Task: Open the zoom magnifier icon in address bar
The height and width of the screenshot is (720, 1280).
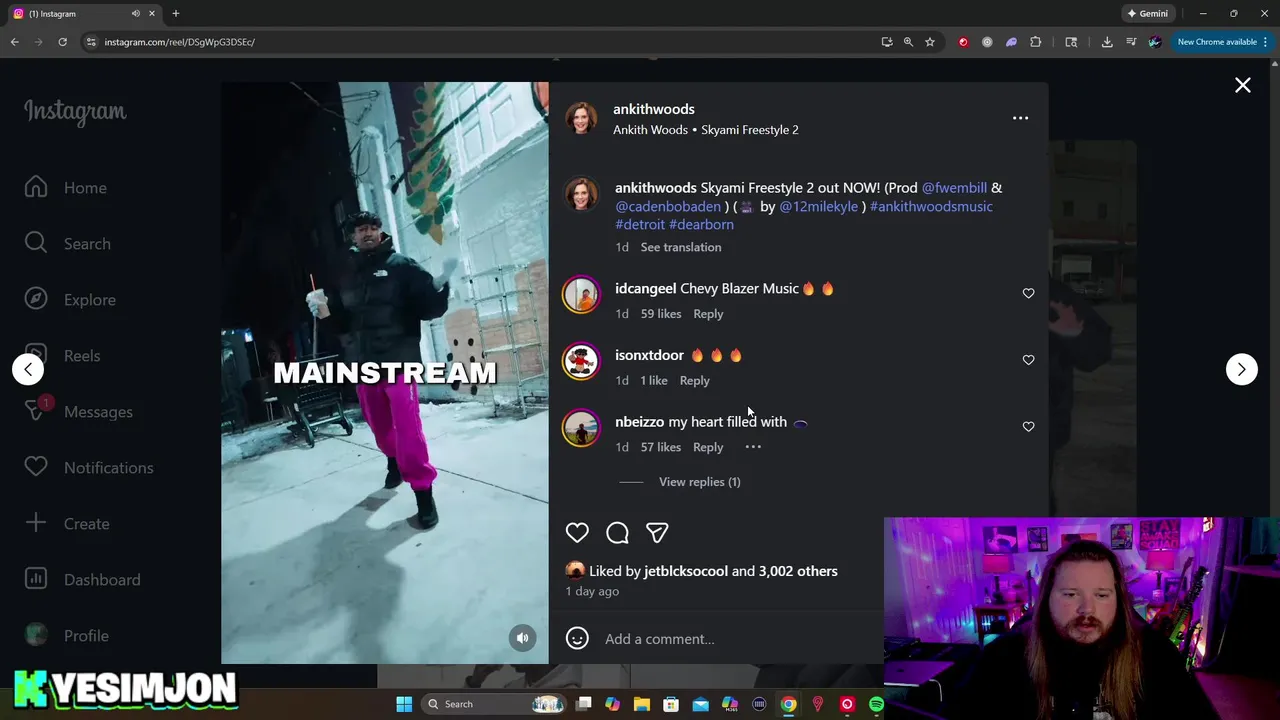Action: (908, 42)
